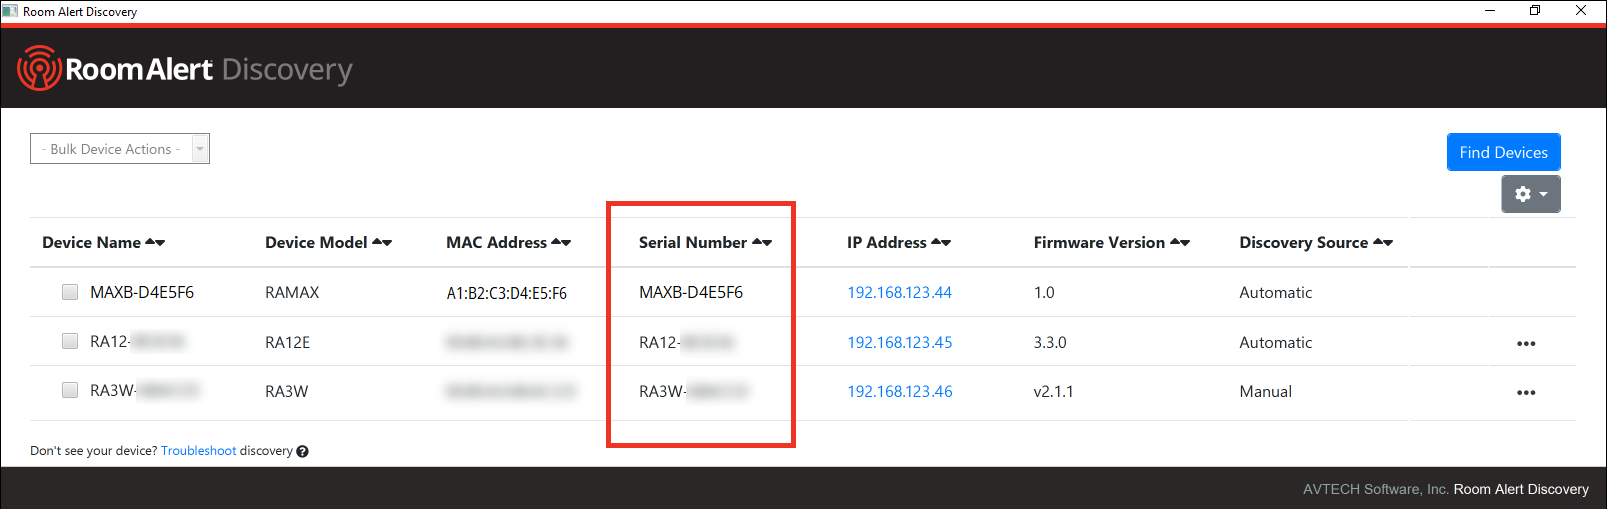Expand the Bulk Device Actions dropdown
Viewport: 1607px width, 509px height.
pos(120,149)
